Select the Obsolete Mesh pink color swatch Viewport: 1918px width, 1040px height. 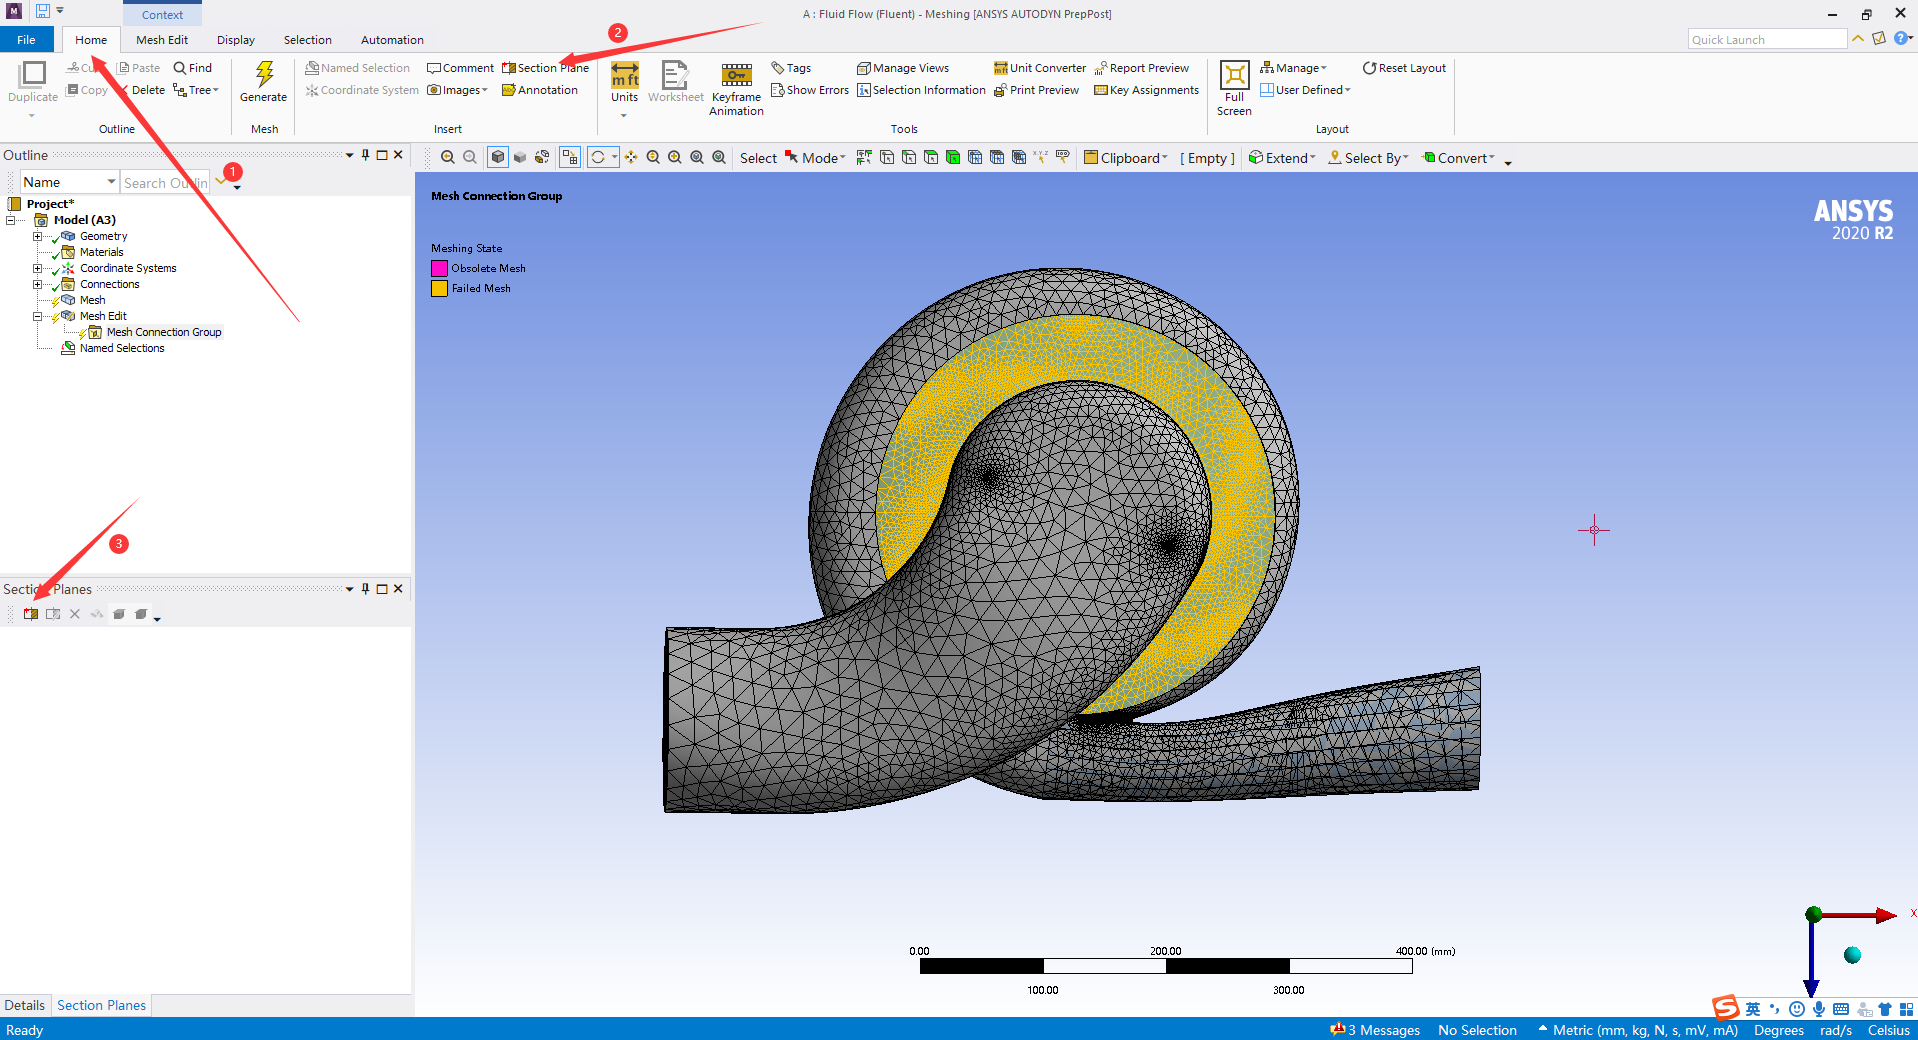(x=439, y=268)
